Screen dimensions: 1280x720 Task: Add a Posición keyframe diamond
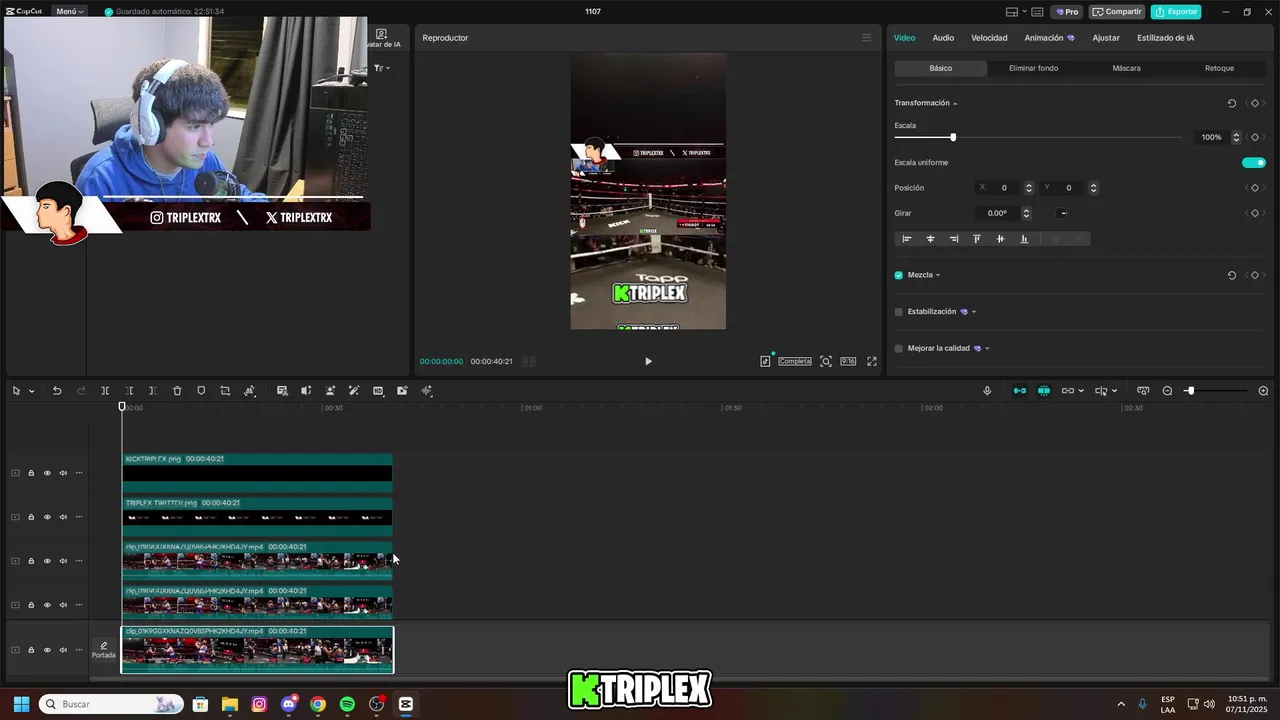tap(1255, 188)
